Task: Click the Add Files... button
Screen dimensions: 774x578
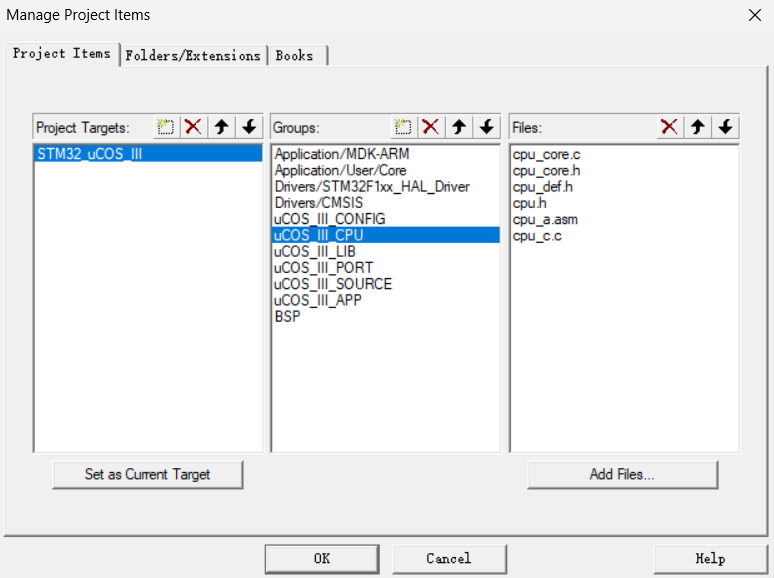Action: [x=622, y=474]
